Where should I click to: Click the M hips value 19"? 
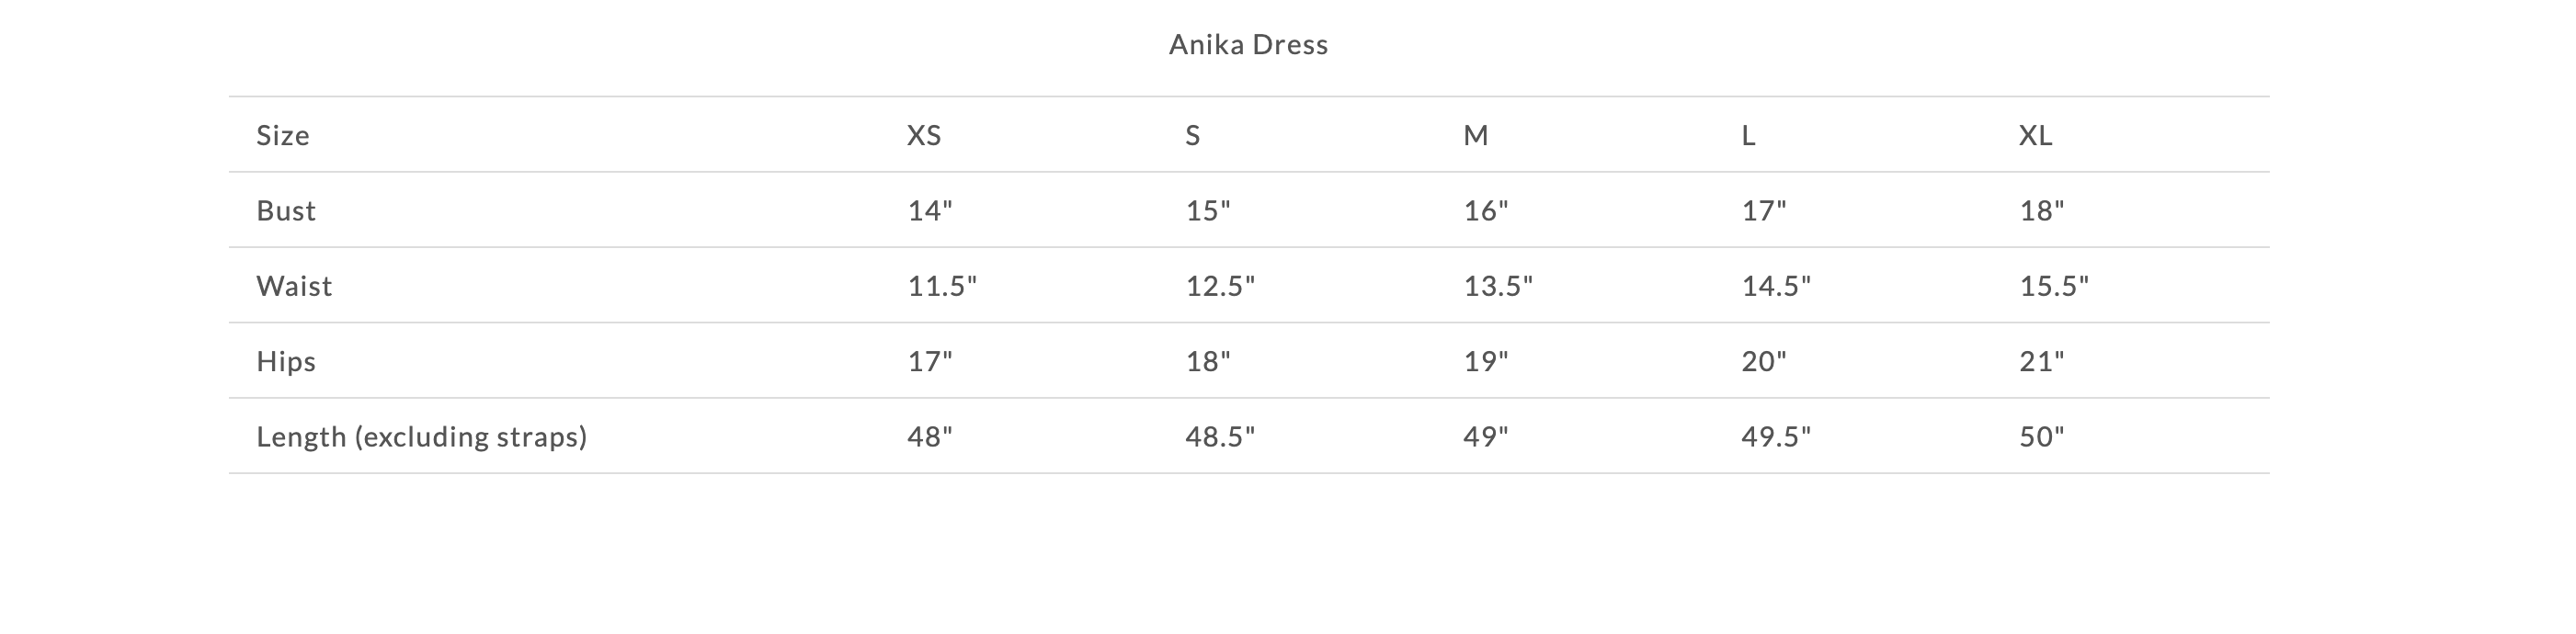[x=1486, y=361]
